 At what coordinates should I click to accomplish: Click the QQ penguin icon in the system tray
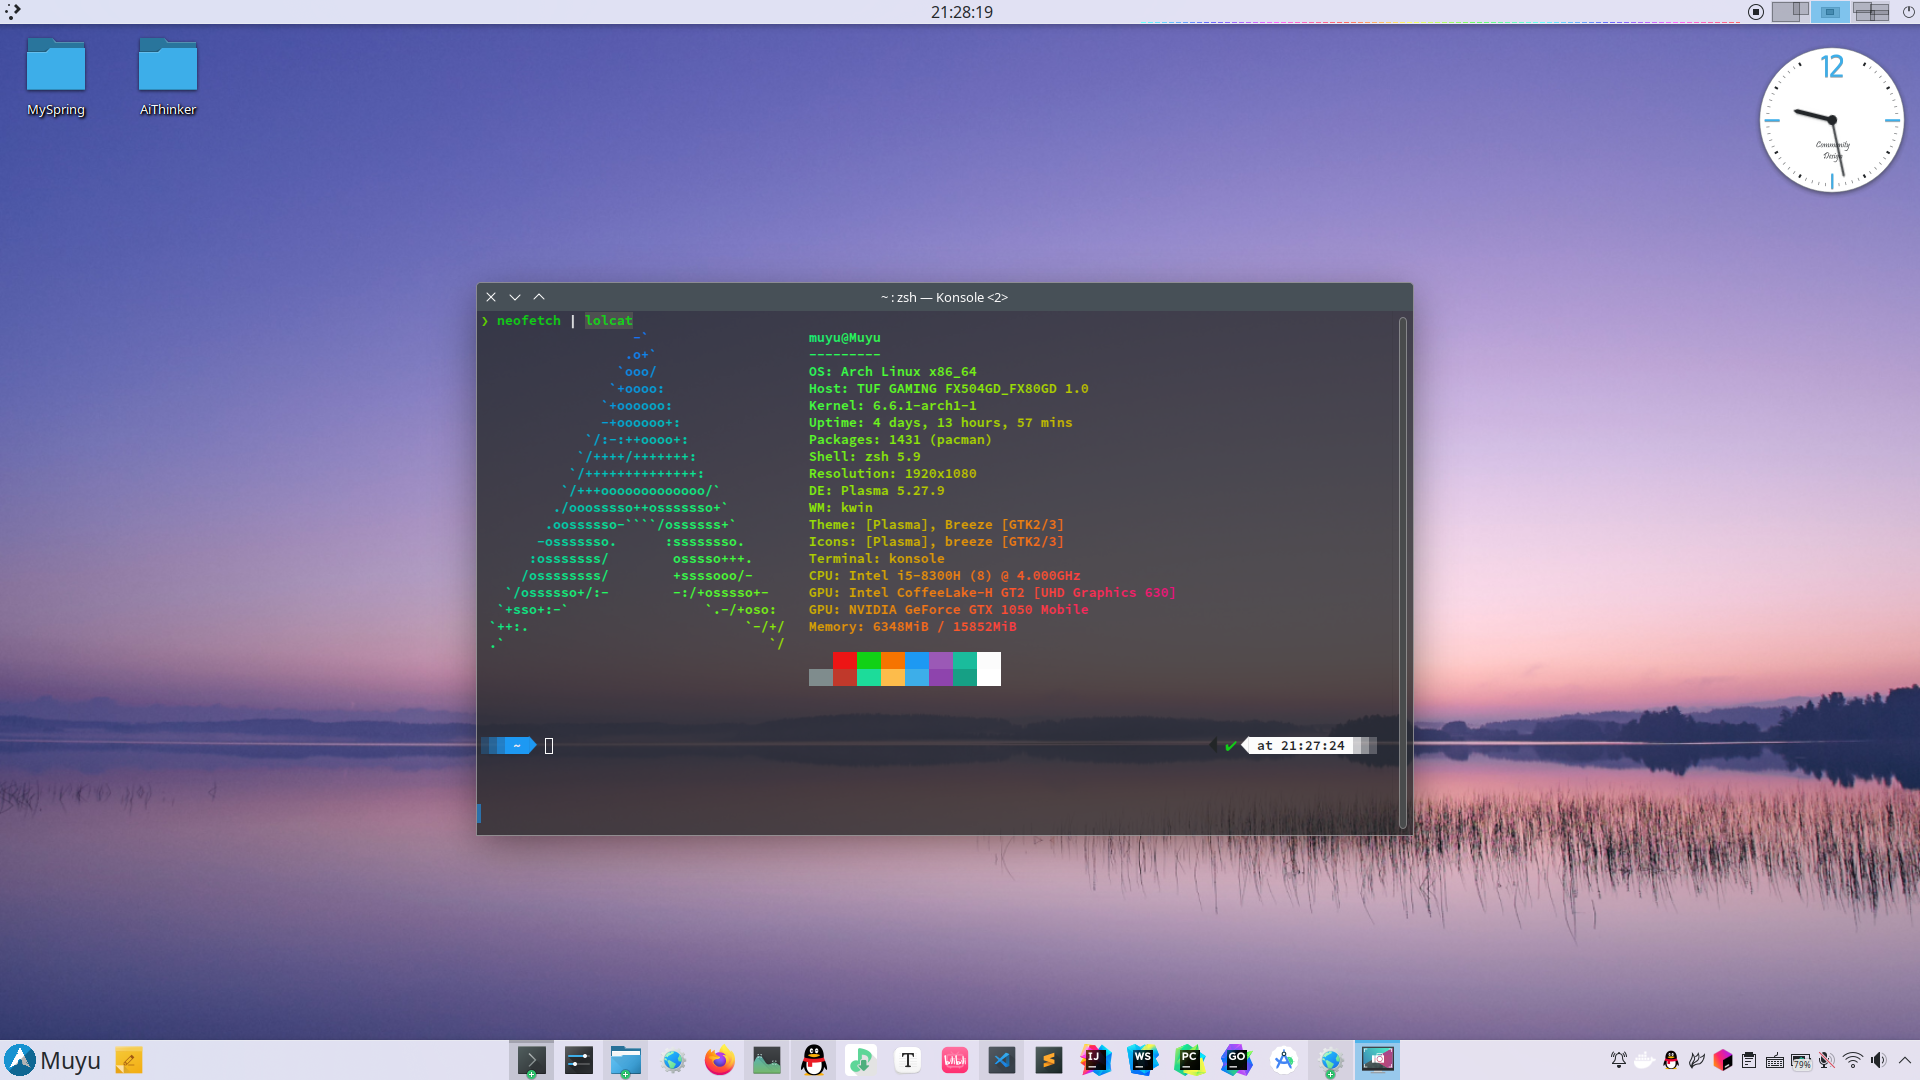[x=1671, y=1060]
